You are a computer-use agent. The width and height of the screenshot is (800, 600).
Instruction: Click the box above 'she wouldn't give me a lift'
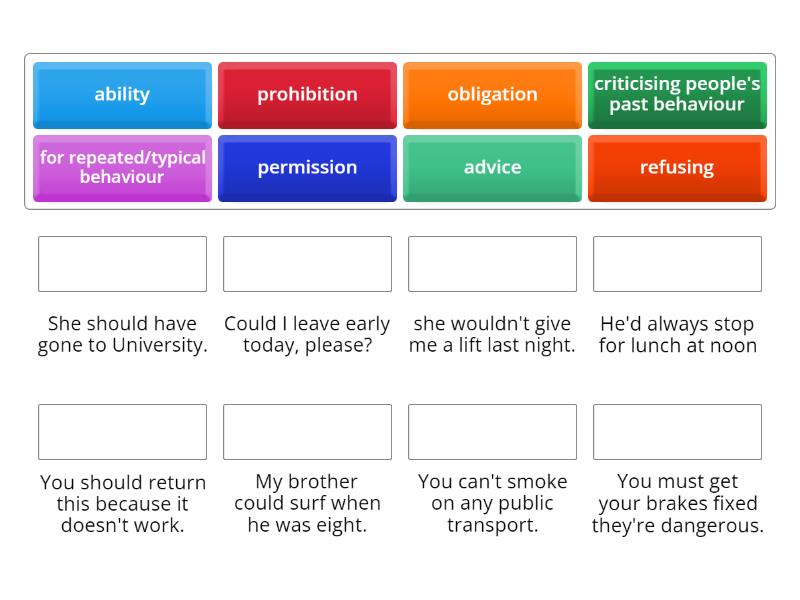coord(492,264)
